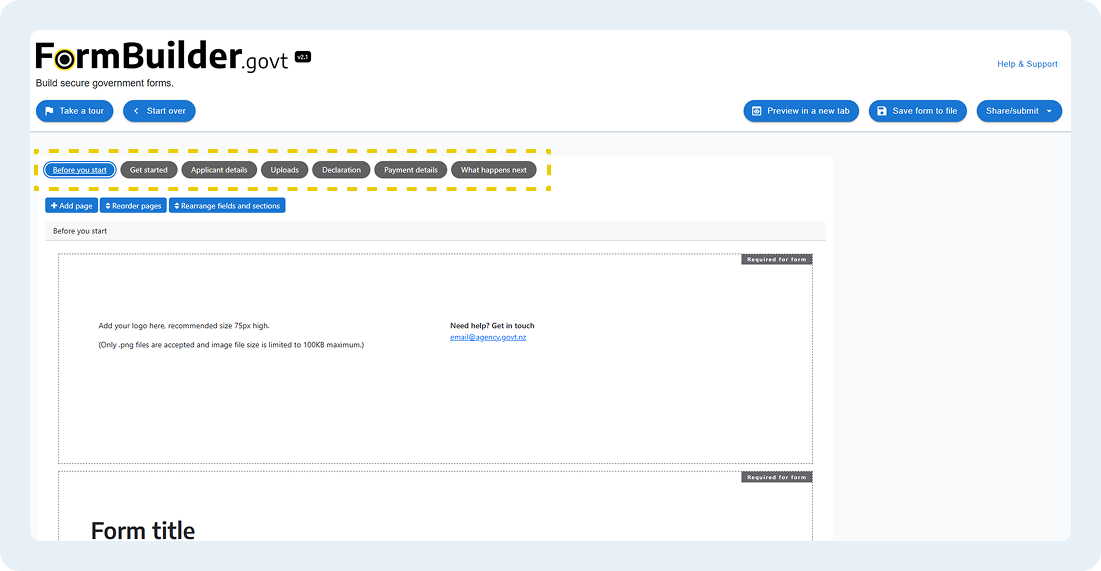Image resolution: width=1101 pixels, height=571 pixels.
Task: Click the preview icon on Preview in a new tab
Action: pos(756,111)
